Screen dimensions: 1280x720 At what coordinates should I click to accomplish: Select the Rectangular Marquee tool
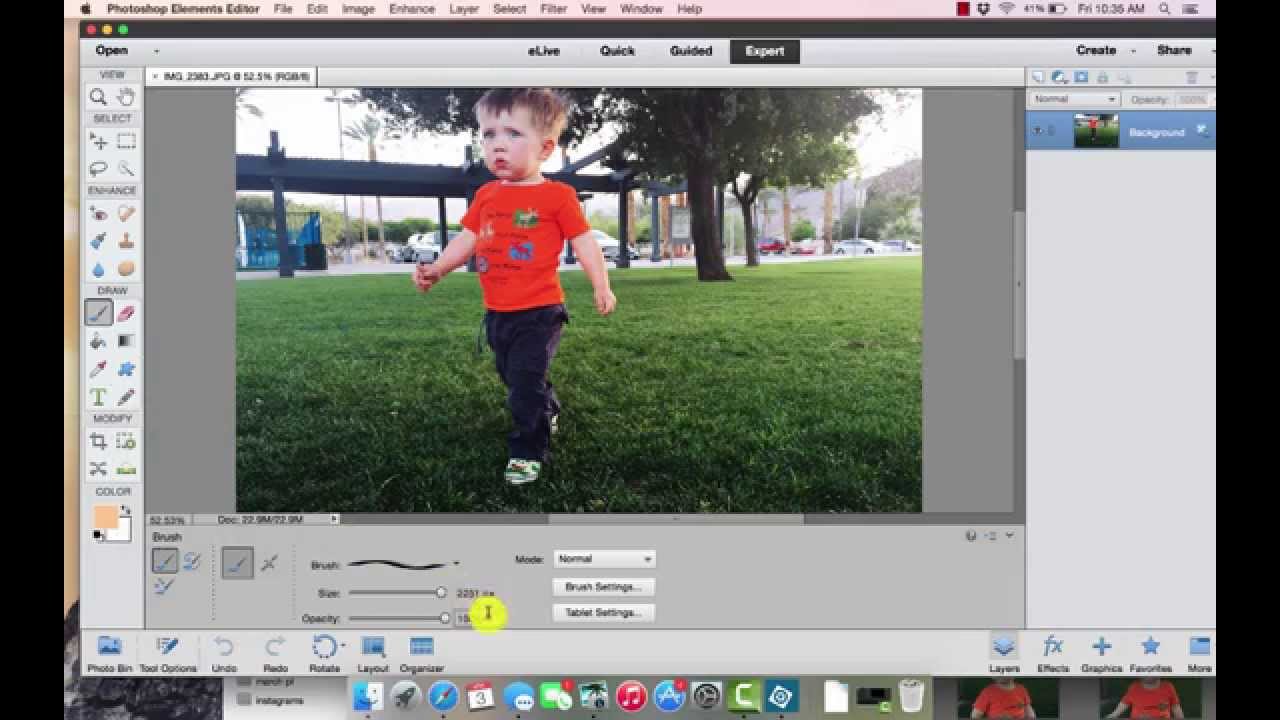coord(126,142)
